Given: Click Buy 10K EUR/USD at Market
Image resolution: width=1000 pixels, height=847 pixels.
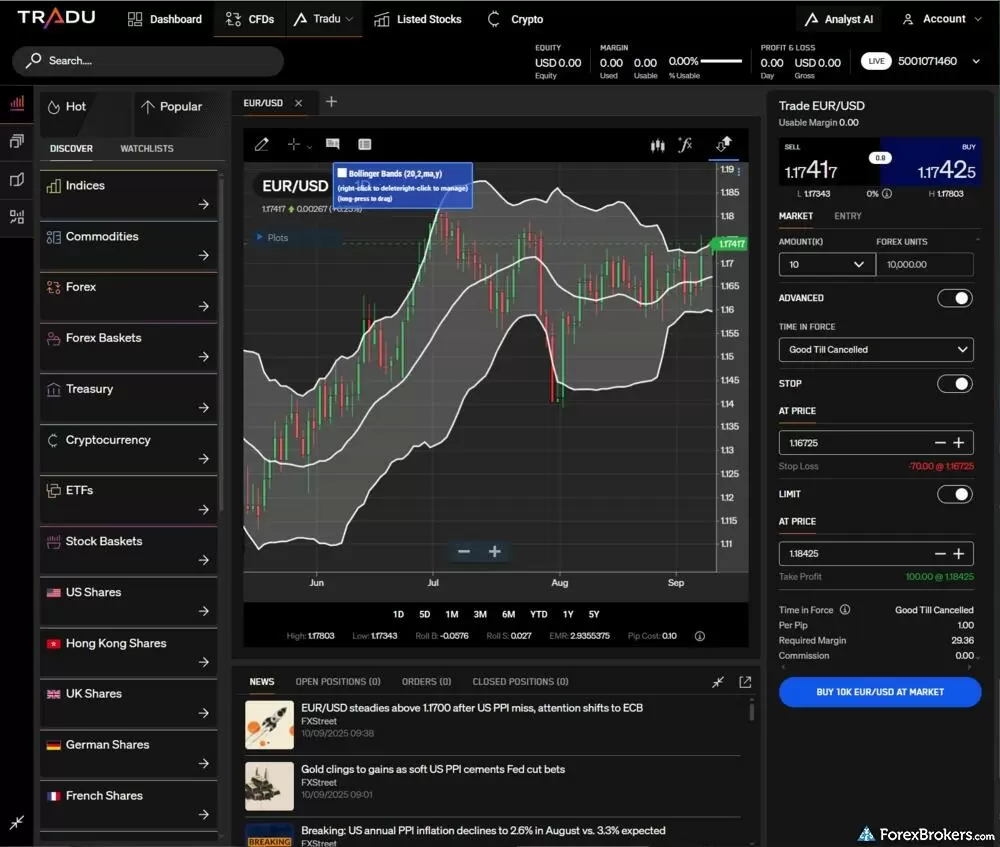Looking at the screenshot, I should pyautogui.click(x=879, y=692).
